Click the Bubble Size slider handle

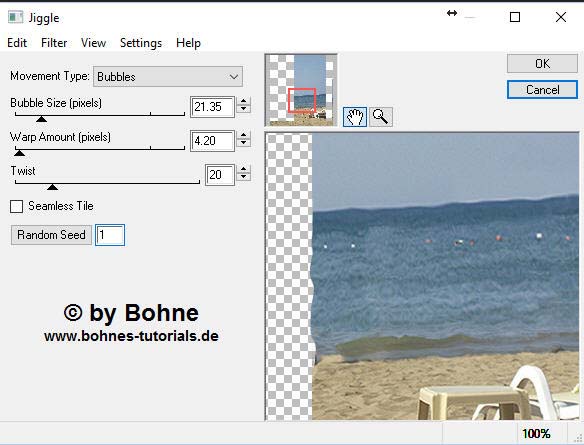tap(41, 119)
